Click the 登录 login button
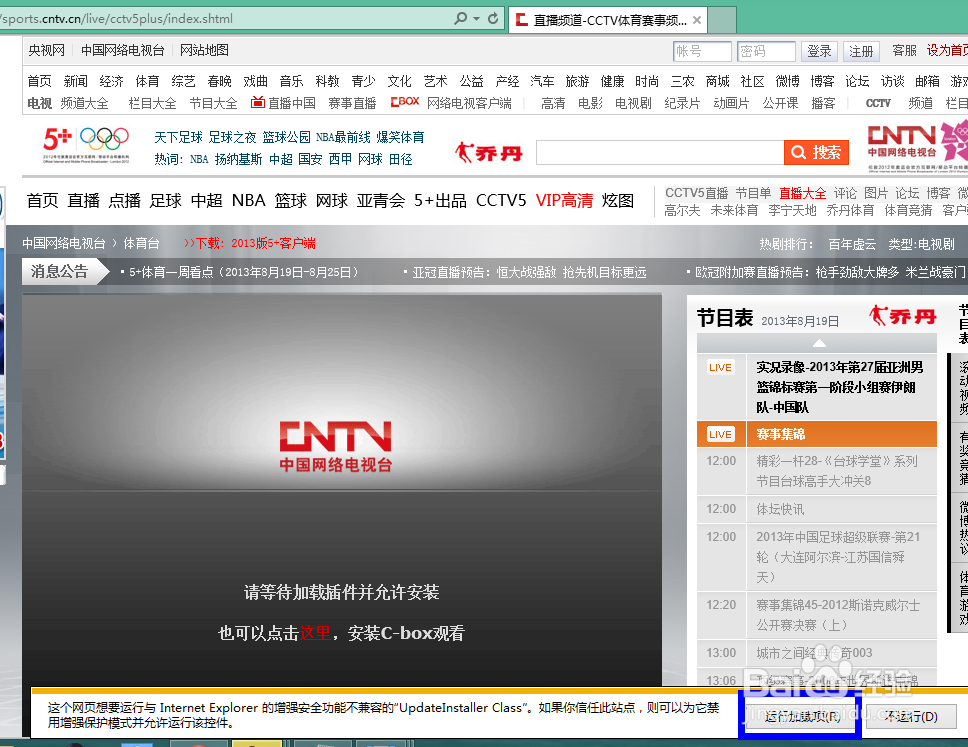 click(x=819, y=51)
